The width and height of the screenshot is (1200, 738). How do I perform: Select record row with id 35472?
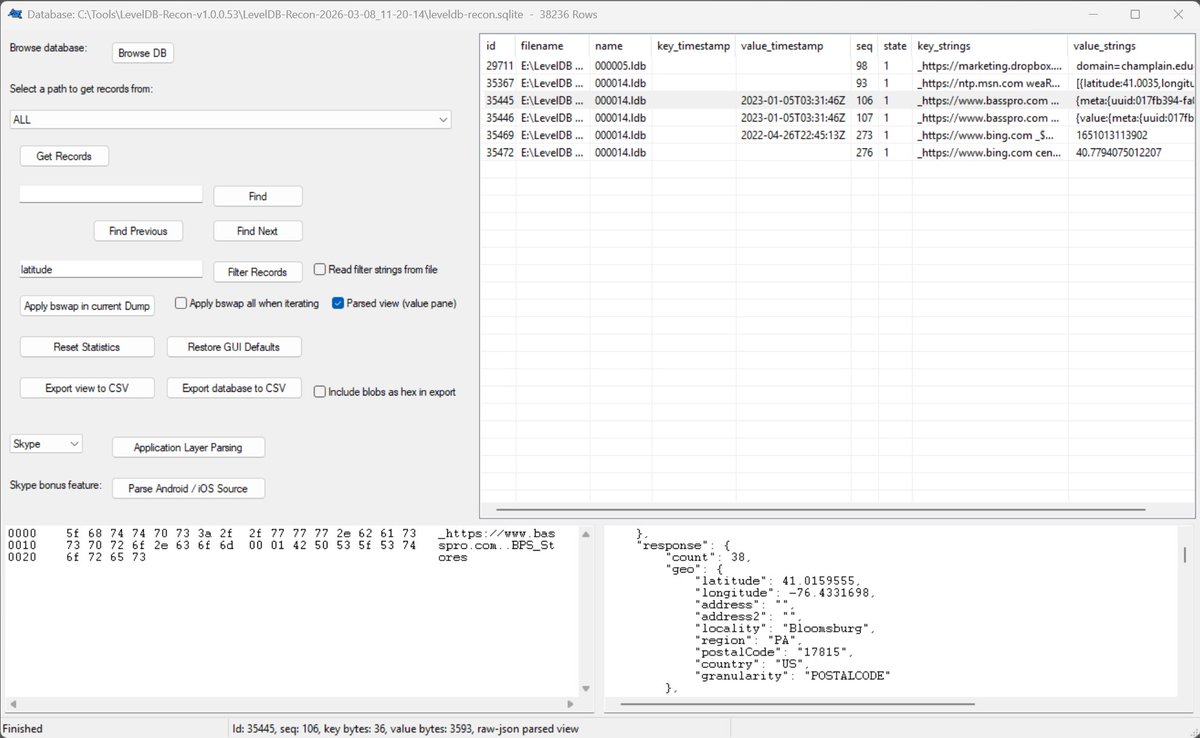[838, 153]
